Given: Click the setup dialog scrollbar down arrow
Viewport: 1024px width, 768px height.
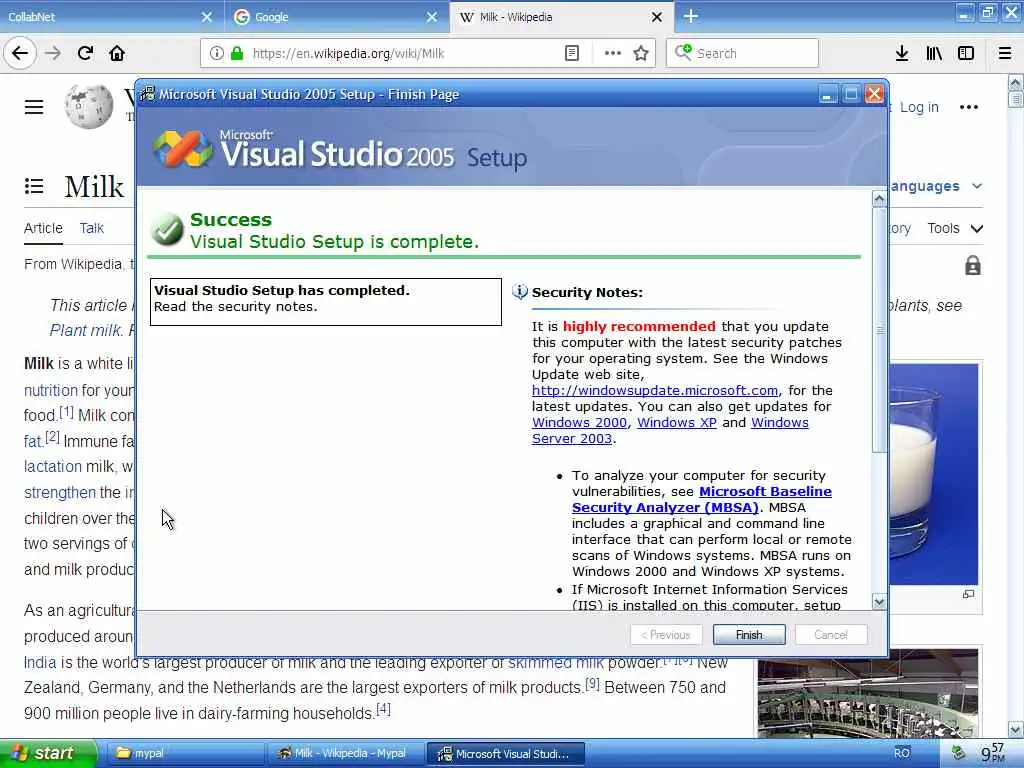Looking at the screenshot, I should click(879, 602).
